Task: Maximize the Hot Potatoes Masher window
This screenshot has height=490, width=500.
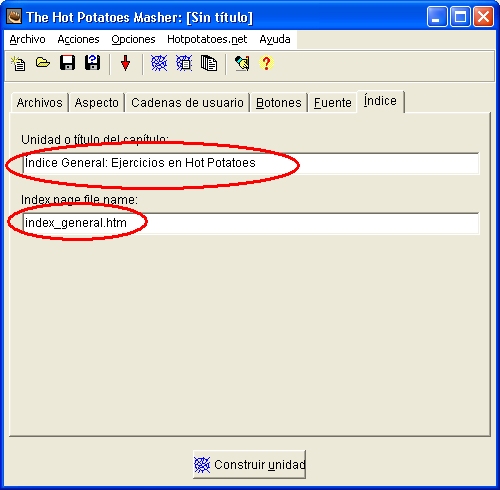Action: pos(460,17)
